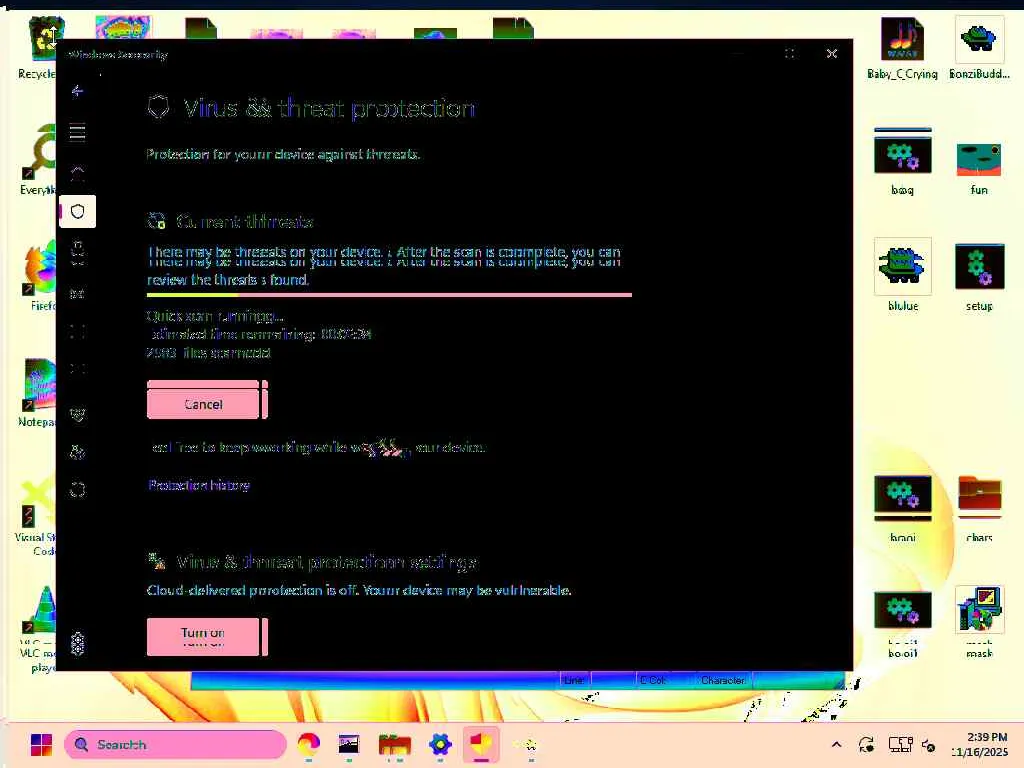Open Firewall & network protection from the sidebar
Screen dimensions: 1024x768
click(x=77, y=293)
